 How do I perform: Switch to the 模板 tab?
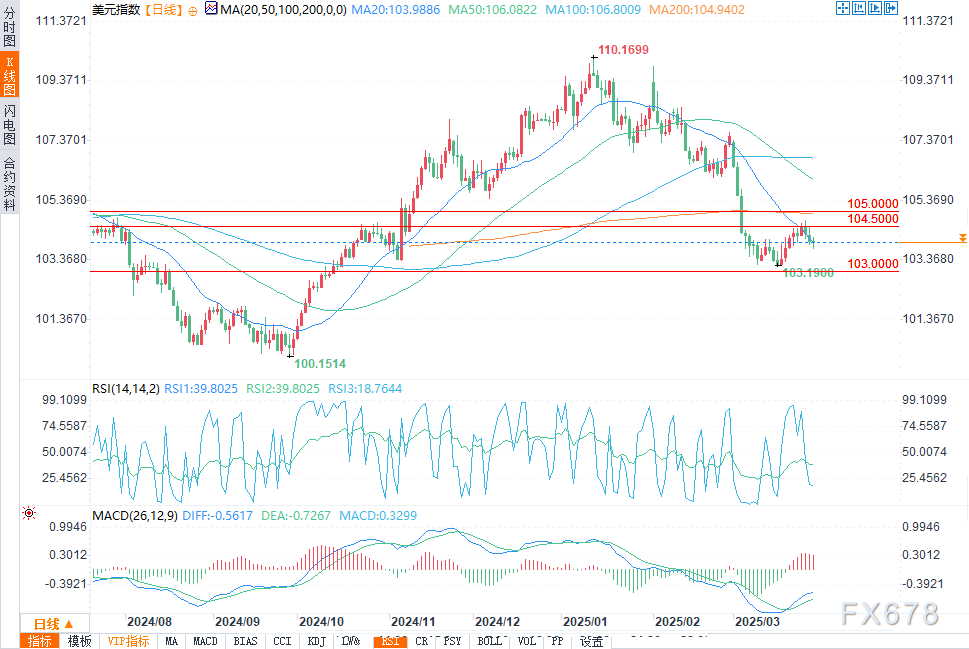click(79, 641)
